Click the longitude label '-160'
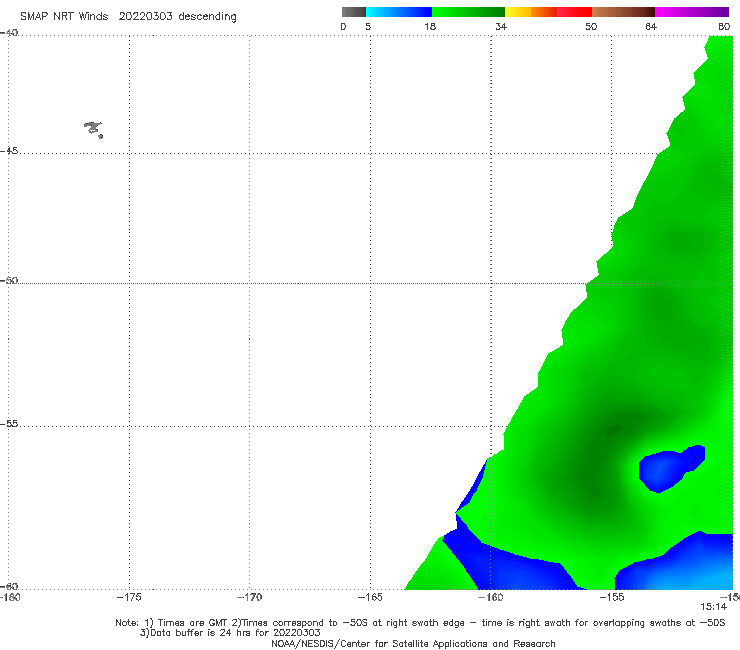740x650 pixels. [x=490, y=597]
